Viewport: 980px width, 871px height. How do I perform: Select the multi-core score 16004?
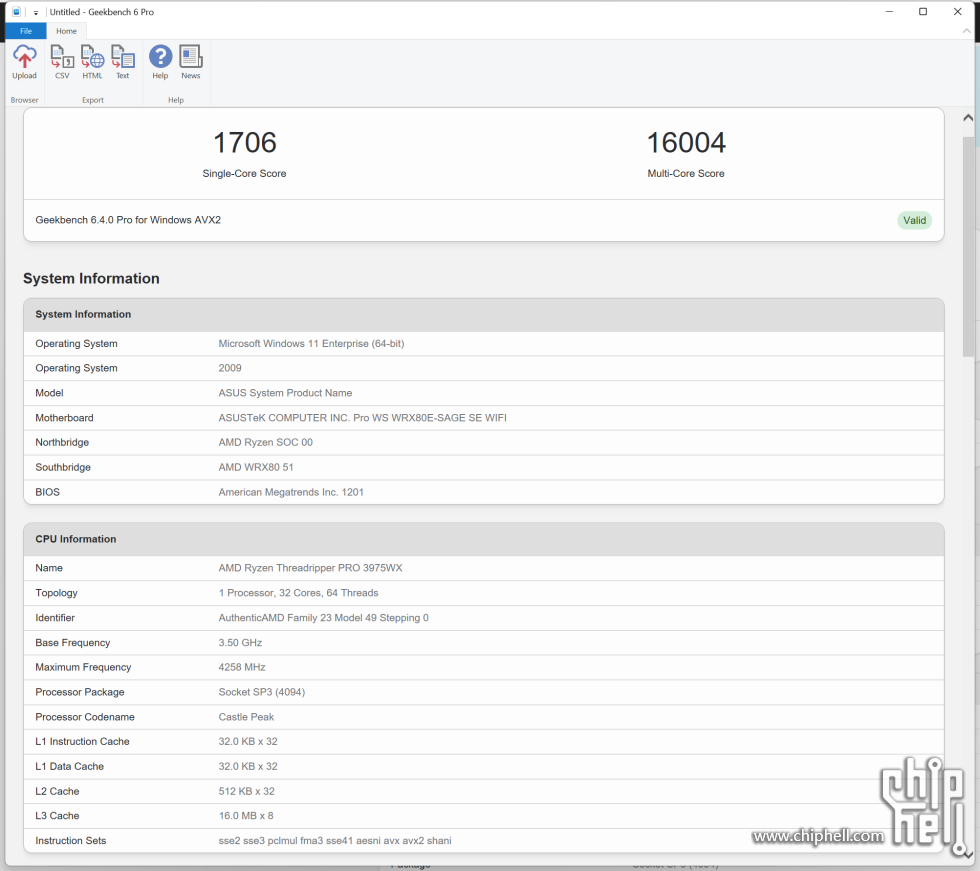(x=686, y=142)
